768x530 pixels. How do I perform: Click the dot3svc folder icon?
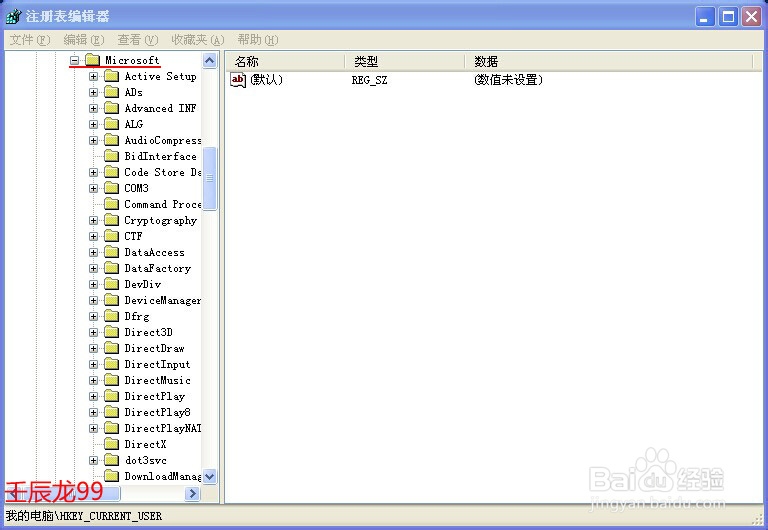[112, 460]
